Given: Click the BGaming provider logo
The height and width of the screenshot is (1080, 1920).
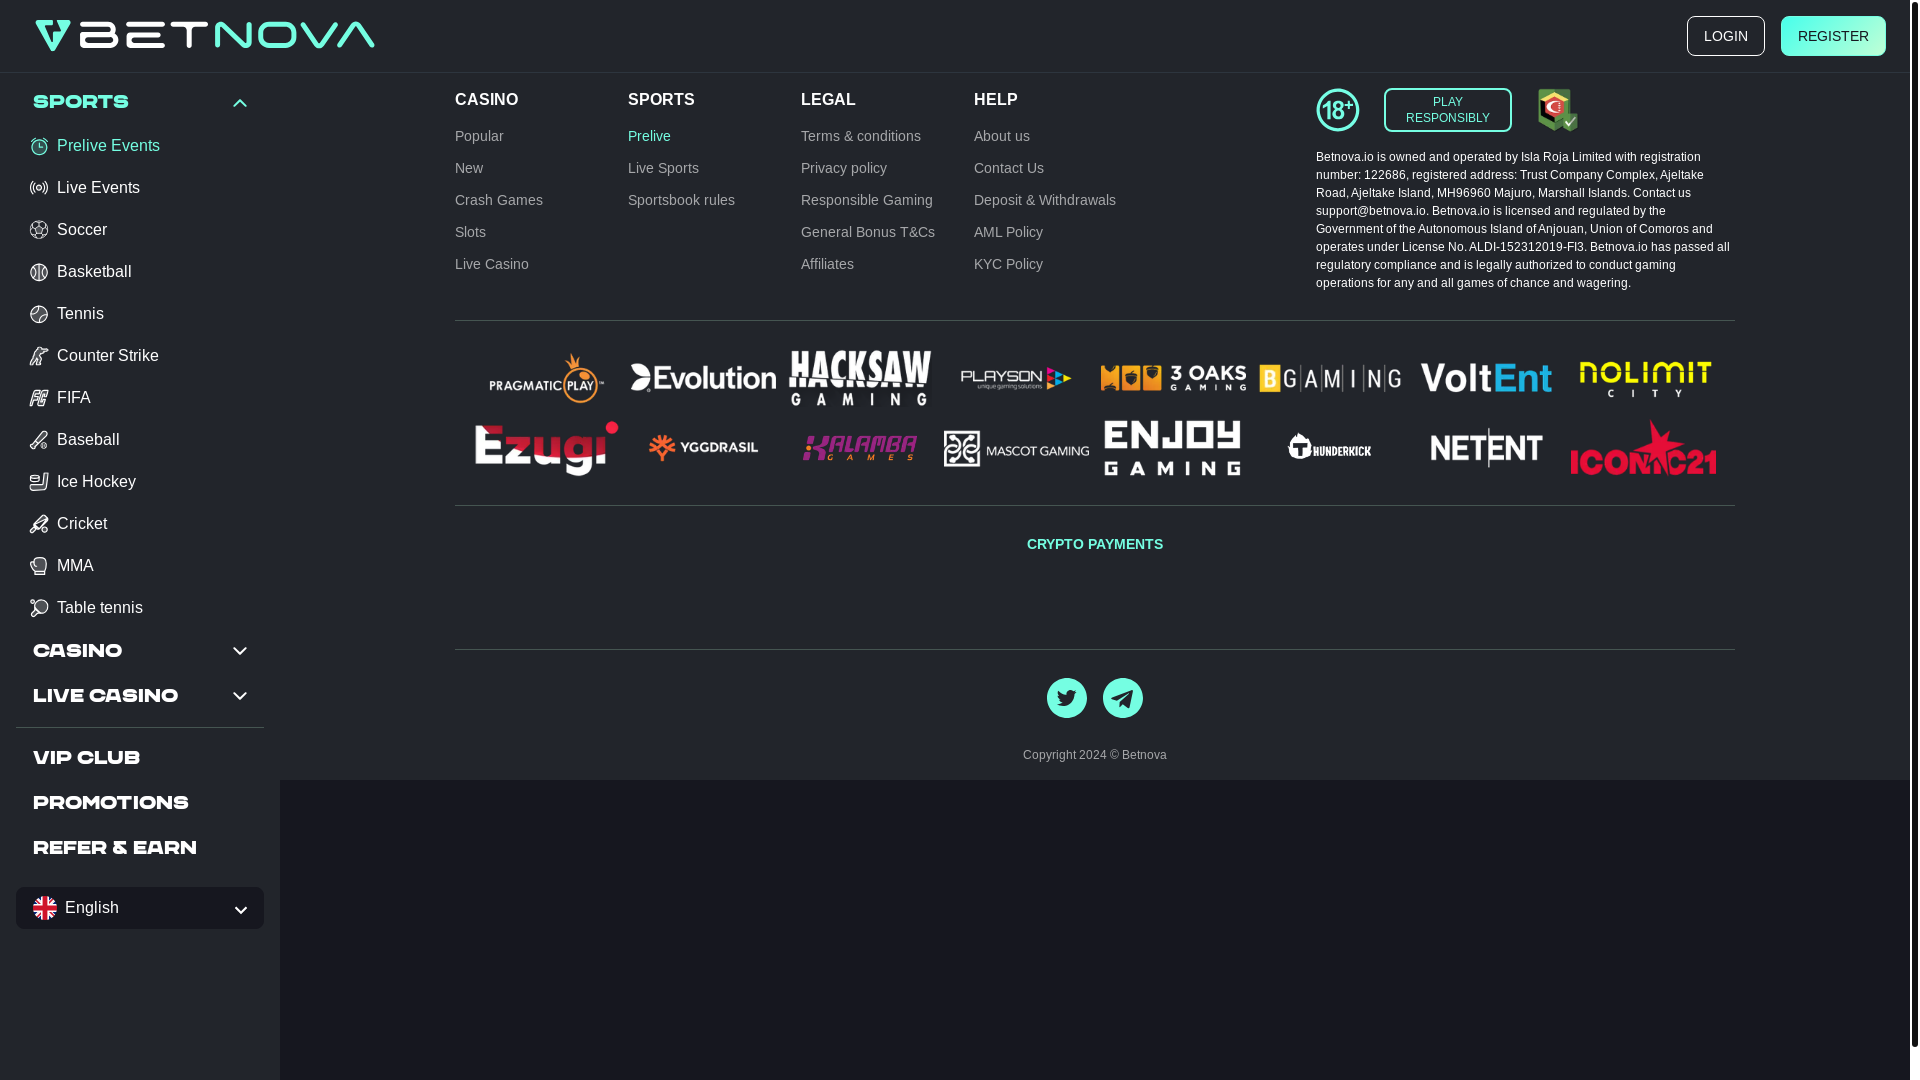Looking at the screenshot, I should [x=1330, y=378].
